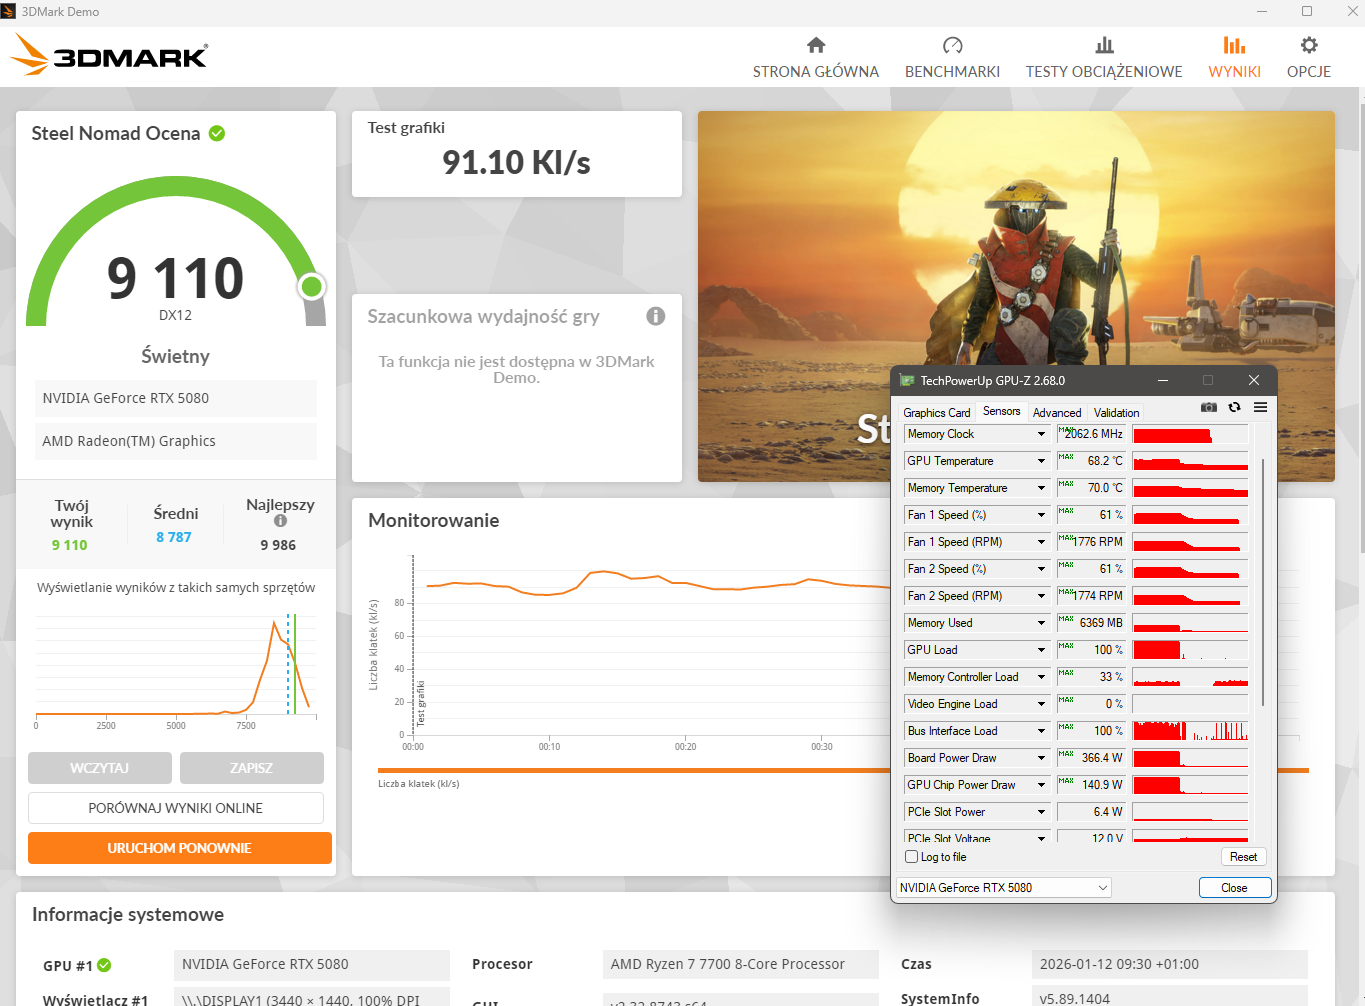Open the GPU-Z hamburger menu
The image size is (1365, 1006).
pos(1260,408)
